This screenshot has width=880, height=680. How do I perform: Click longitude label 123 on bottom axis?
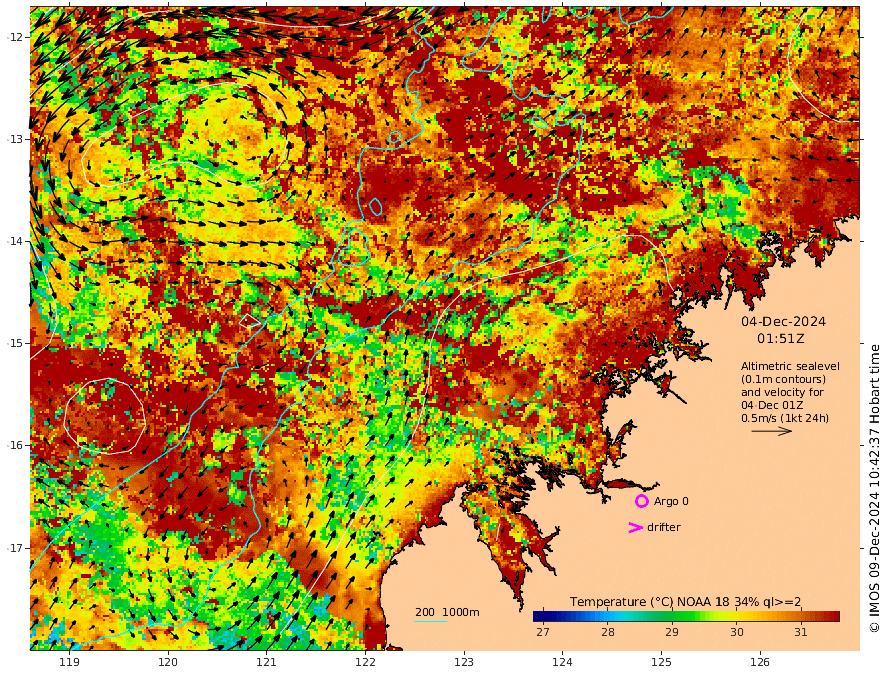click(x=464, y=663)
